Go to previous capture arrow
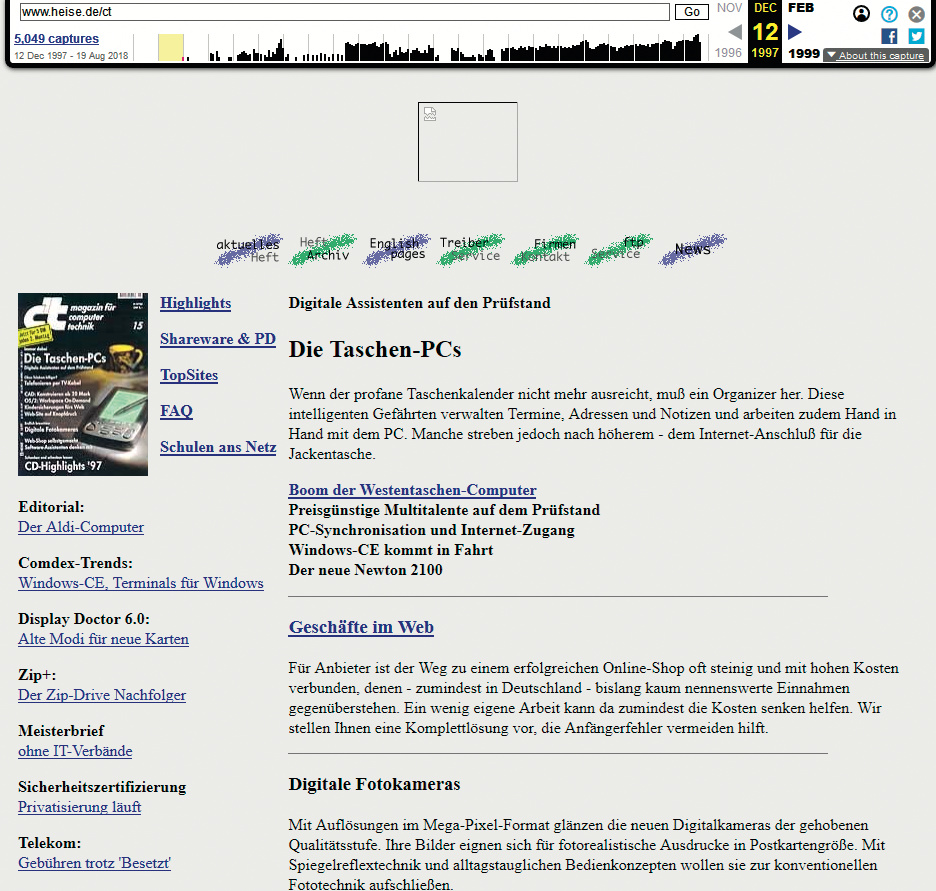This screenshot has height=891, width=936. [x=735, y=32]
